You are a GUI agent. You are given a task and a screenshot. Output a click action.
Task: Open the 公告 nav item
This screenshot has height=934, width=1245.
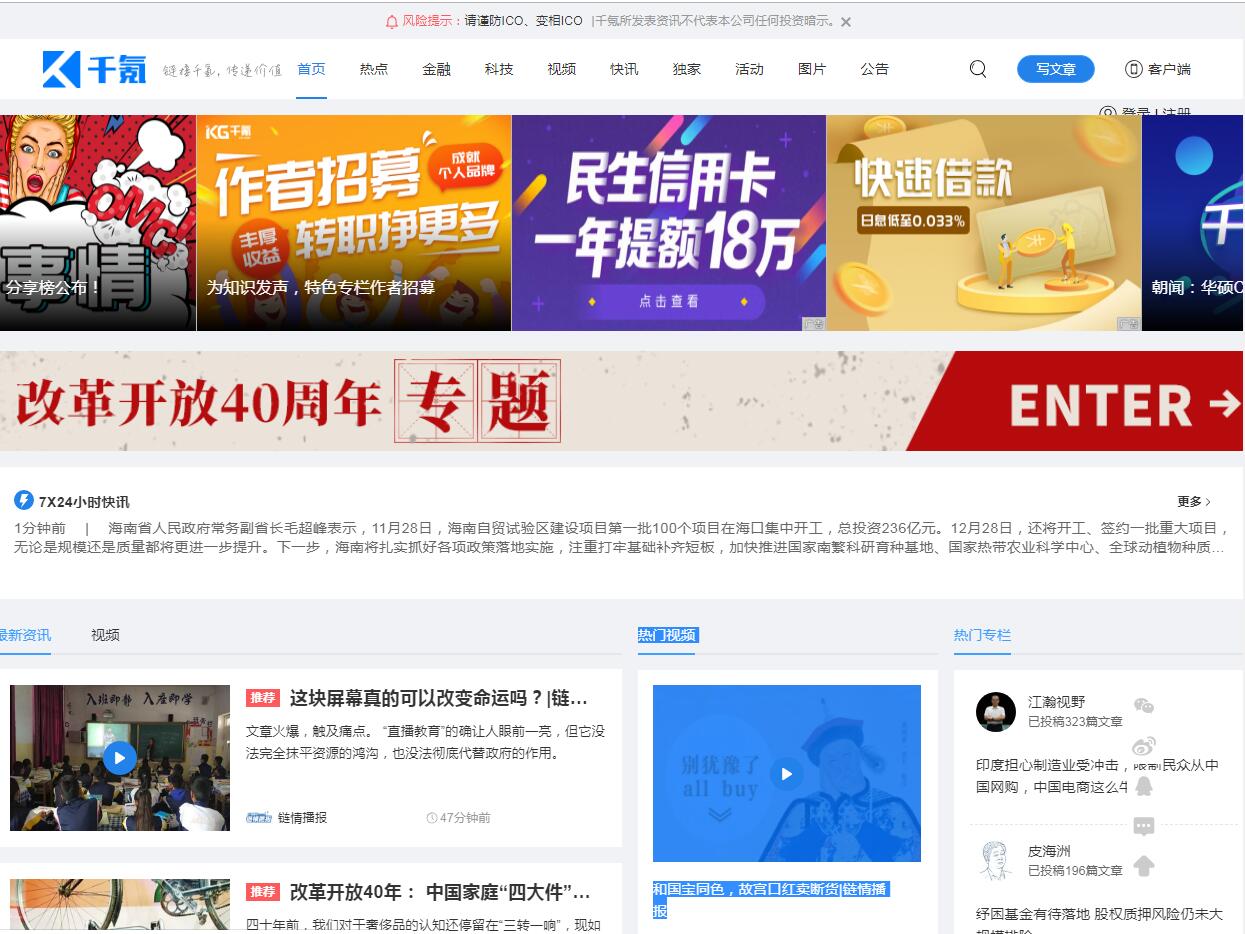point(874,69)
